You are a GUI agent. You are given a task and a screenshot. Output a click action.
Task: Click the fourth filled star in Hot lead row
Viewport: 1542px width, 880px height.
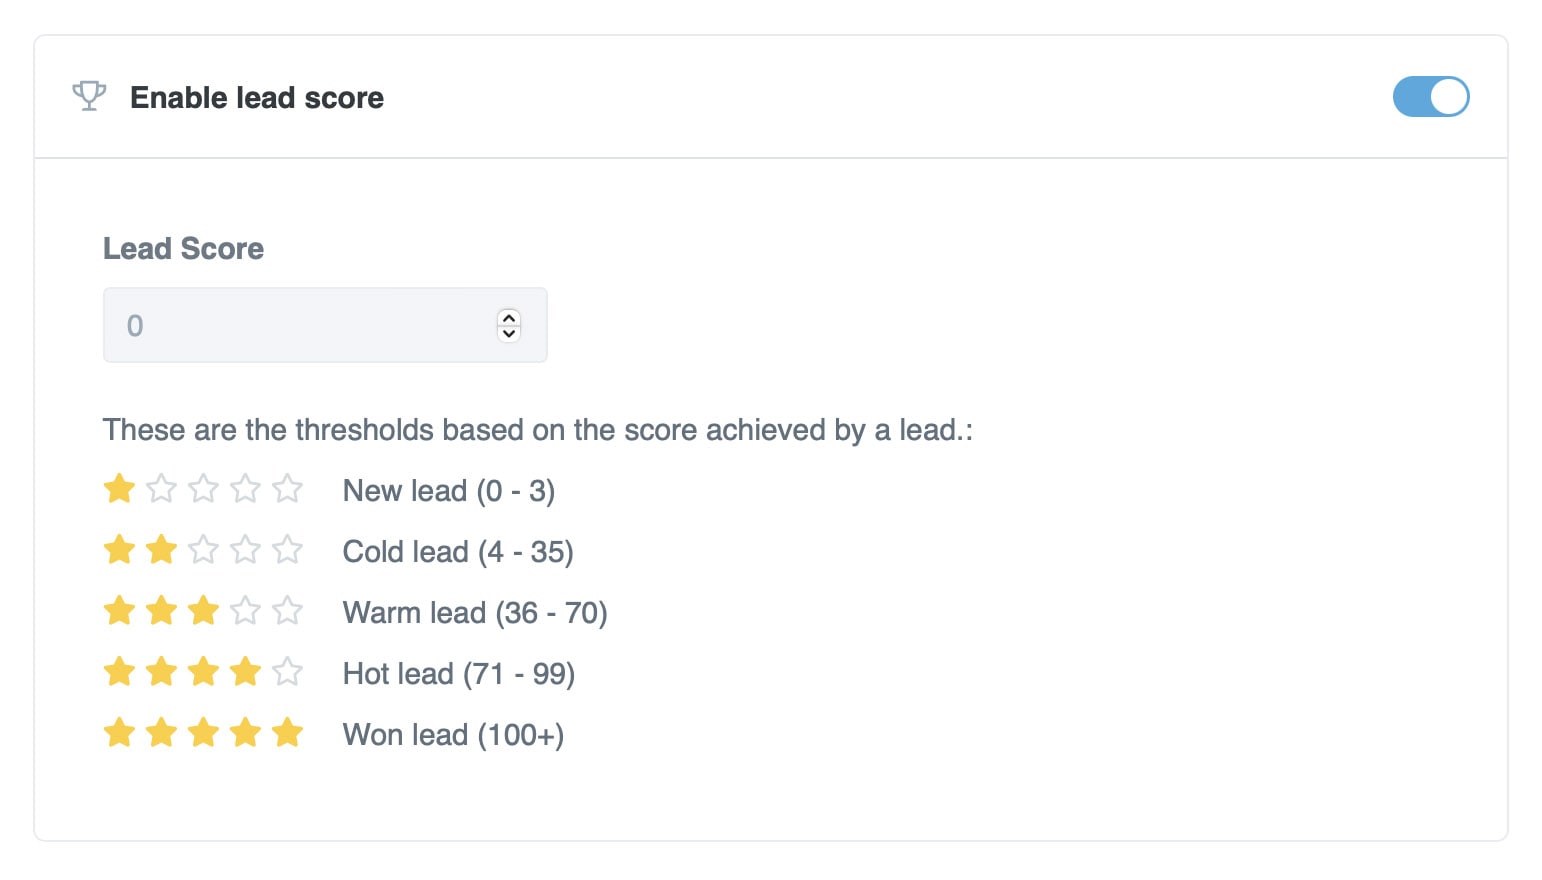click(245, 672)
